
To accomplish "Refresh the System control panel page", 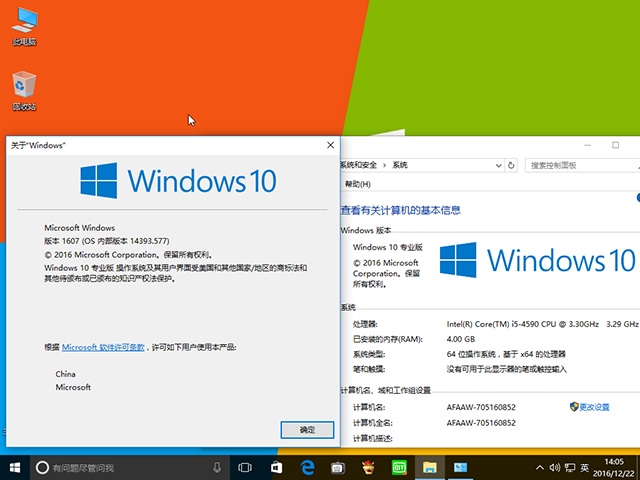I will 511,165.
